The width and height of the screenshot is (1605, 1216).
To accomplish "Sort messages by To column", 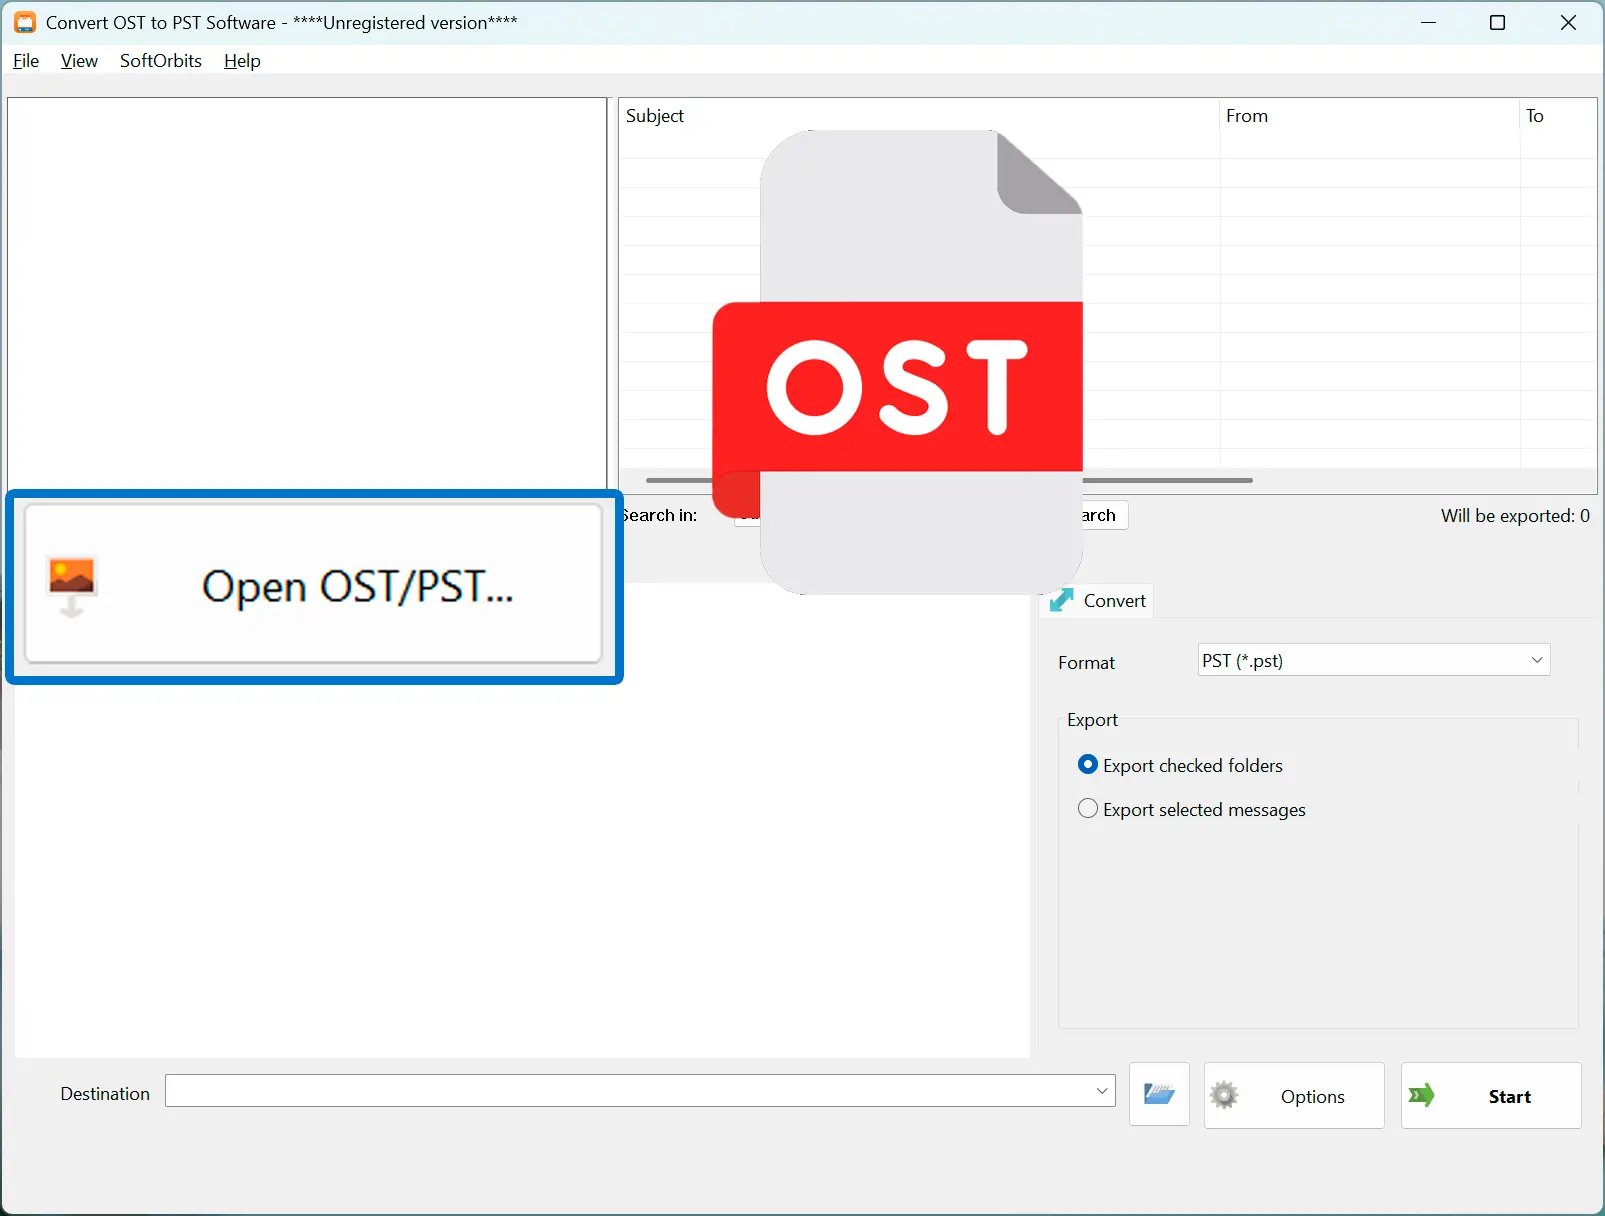I will click(1558, 116).
